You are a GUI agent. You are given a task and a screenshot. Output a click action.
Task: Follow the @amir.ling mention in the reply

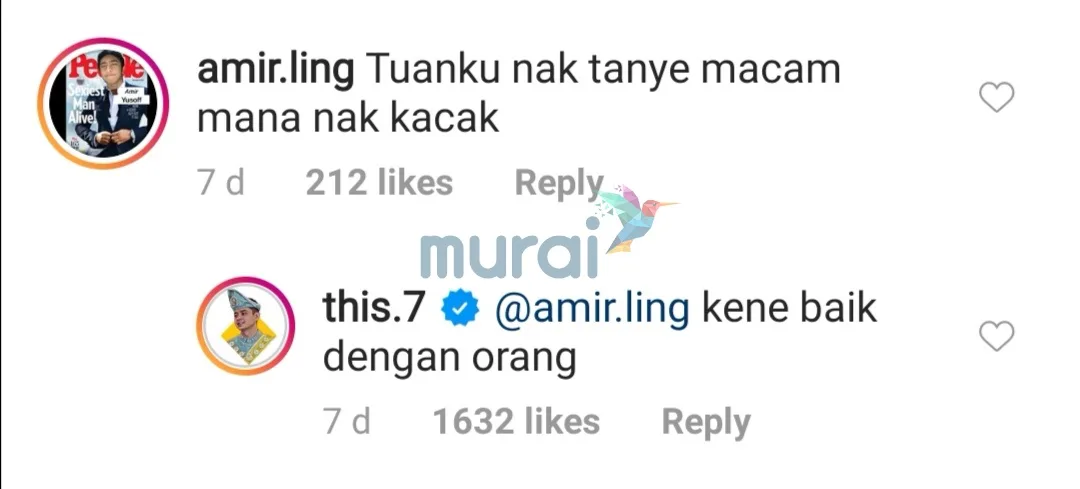coord(592,311)
